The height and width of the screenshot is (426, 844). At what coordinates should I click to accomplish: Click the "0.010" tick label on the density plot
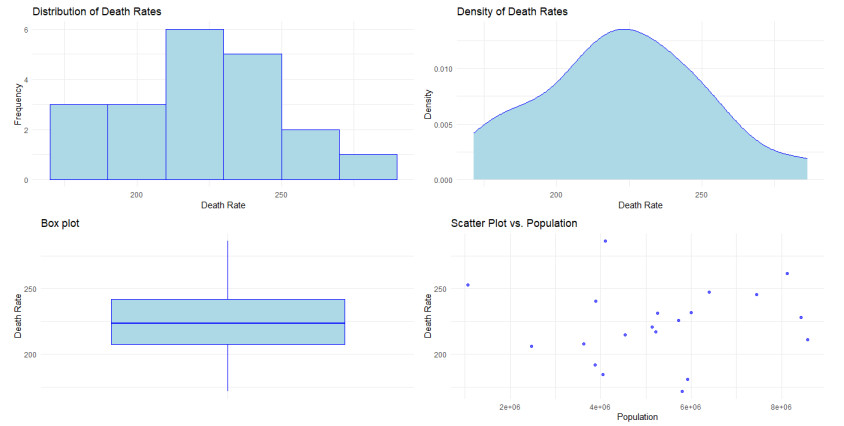point(439,69)
